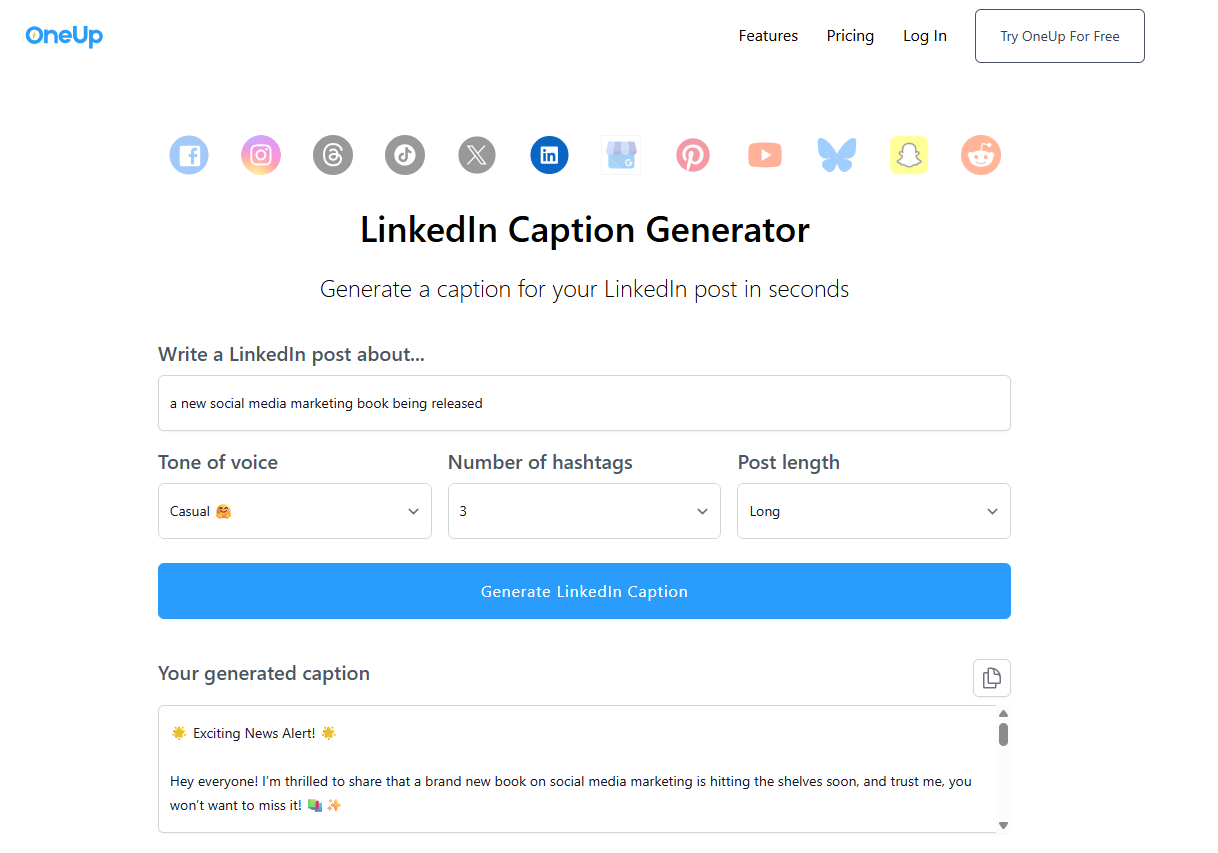Select the Threads platform icon
1218x853 pixels.
tap(332, 155)
